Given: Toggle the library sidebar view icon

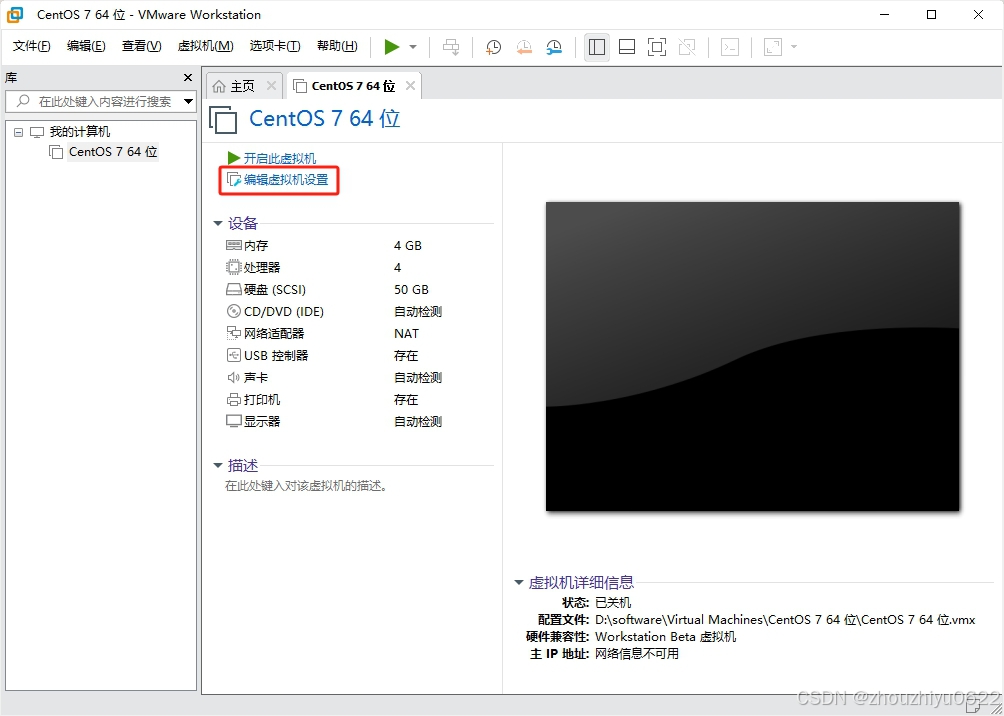Looking at the screenshot, I should pos(597,47).
